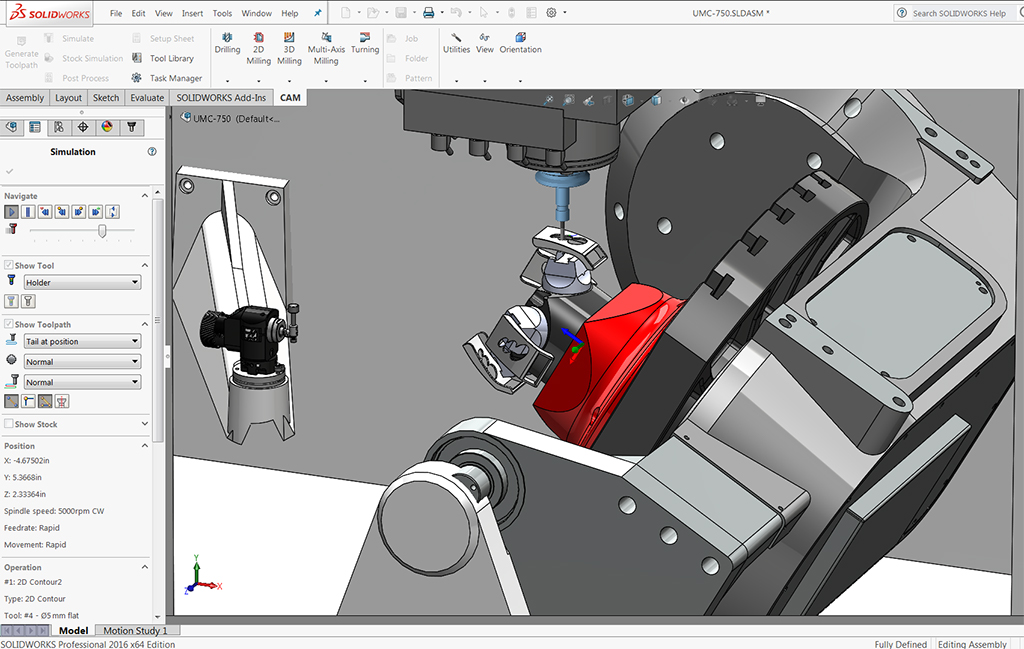This screenshot has height=649, width=1024.
Task: Toggle the Show Stock section checkbox
Action: (8, 423)
